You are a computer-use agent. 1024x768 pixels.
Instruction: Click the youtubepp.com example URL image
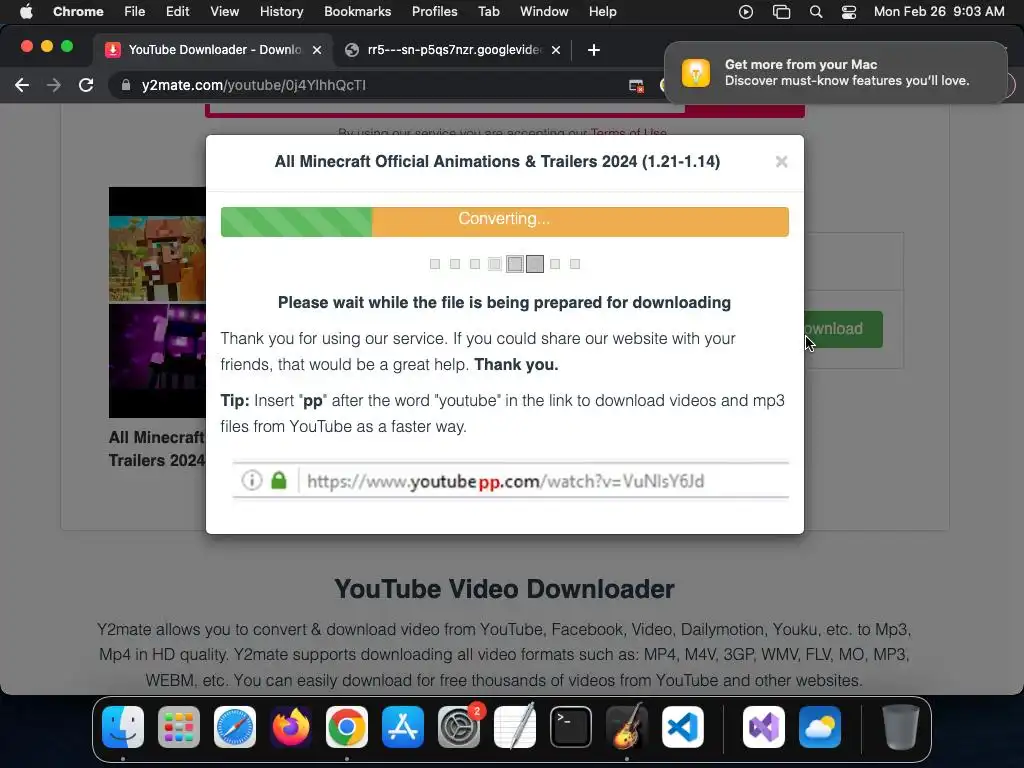coord(511,480)
